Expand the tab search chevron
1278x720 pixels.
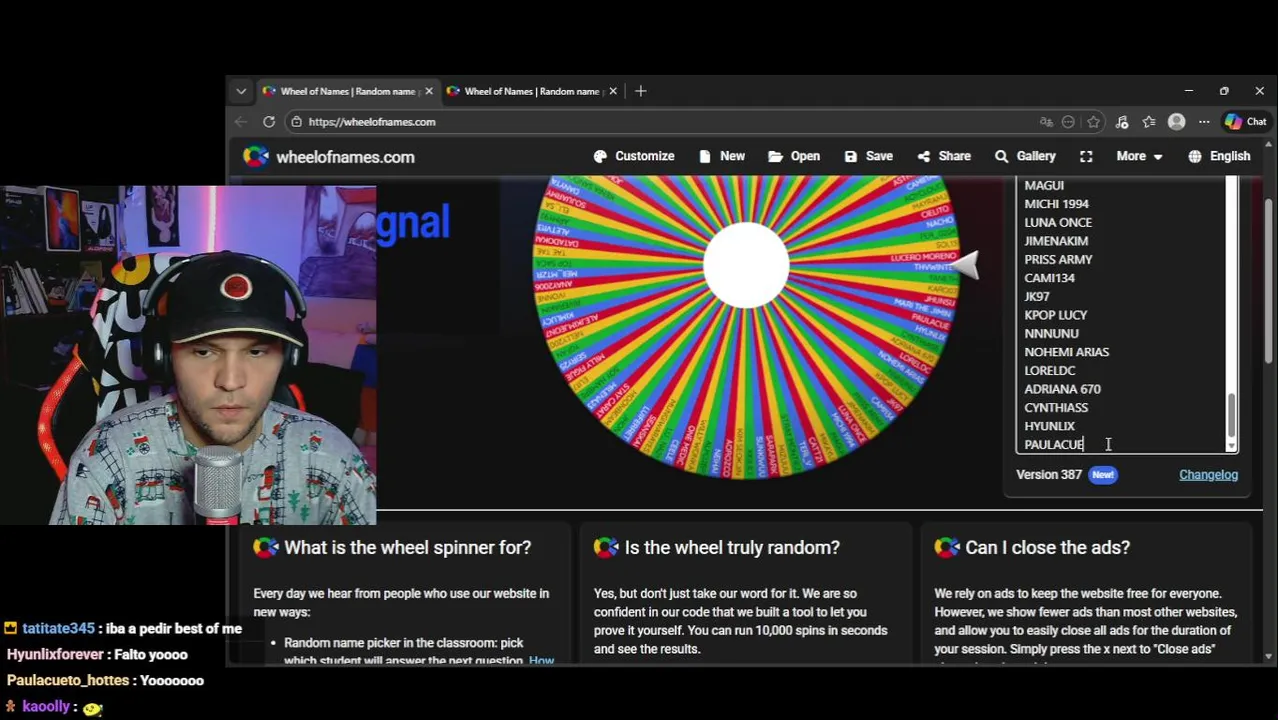(241, 91)
